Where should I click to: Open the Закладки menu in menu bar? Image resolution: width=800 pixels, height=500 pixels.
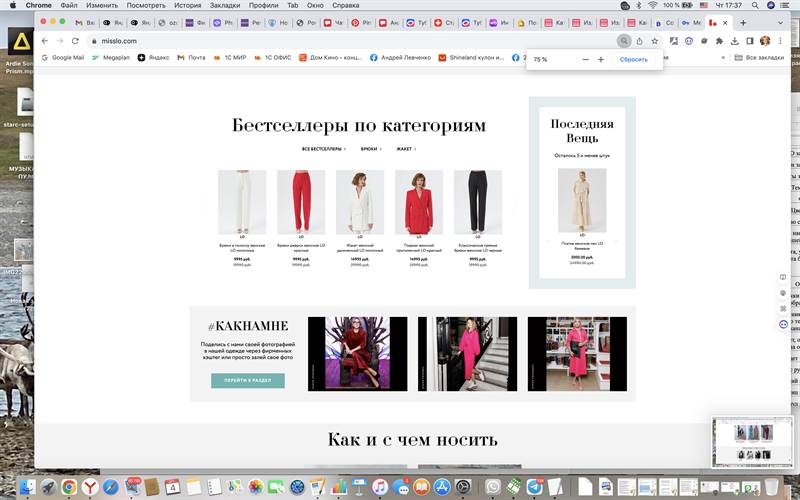click(224, 6)
